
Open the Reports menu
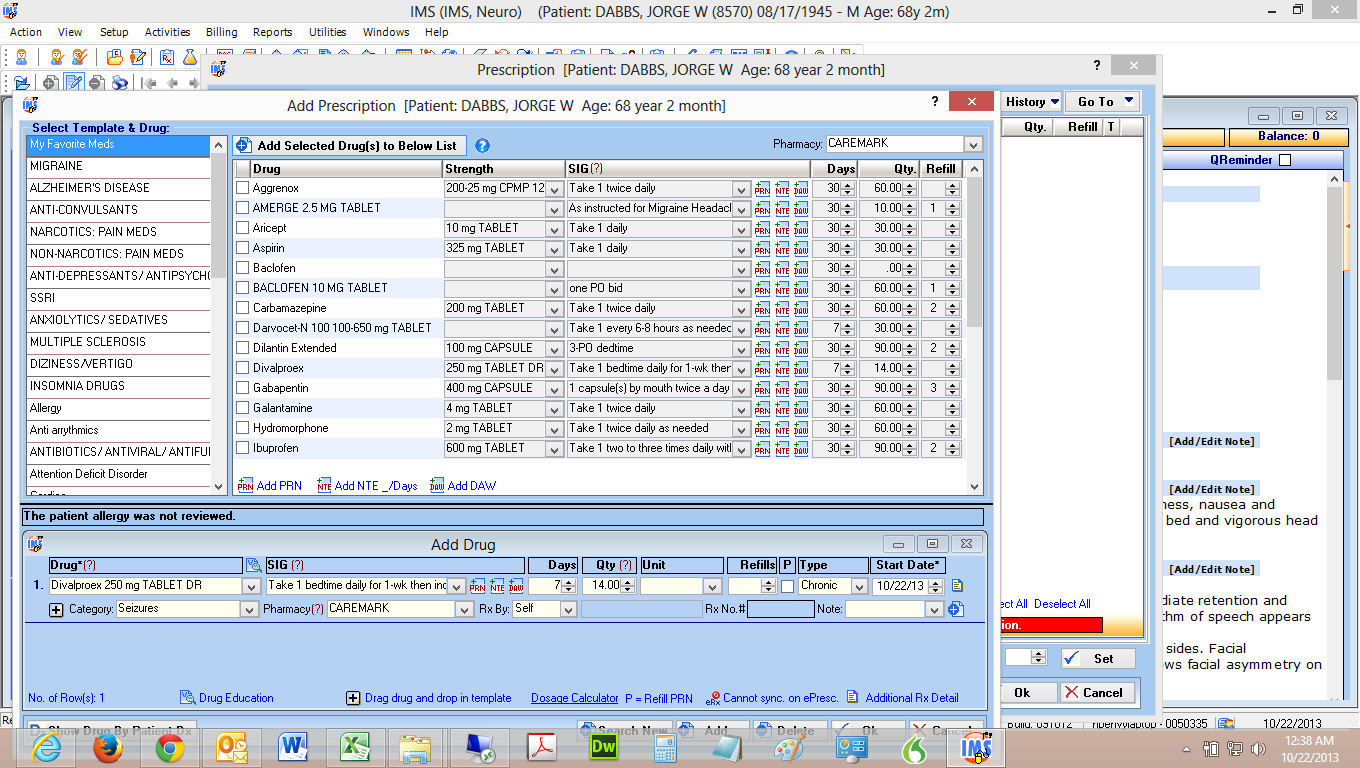[272, 32]
